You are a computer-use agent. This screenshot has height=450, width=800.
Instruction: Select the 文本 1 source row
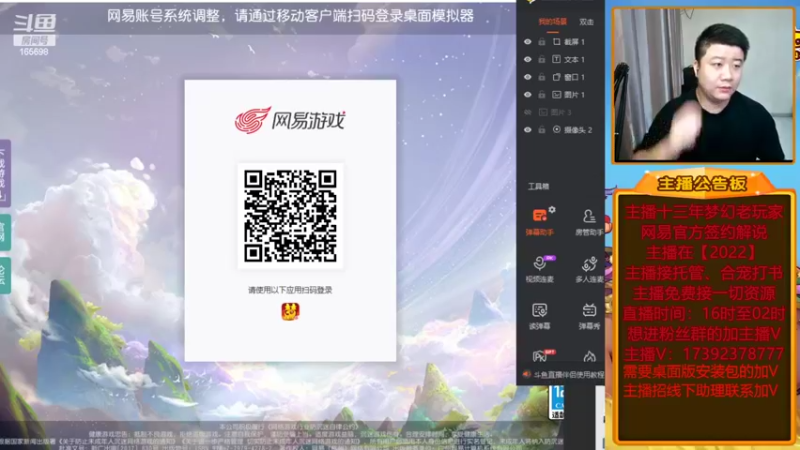click(x=561, y=59)
